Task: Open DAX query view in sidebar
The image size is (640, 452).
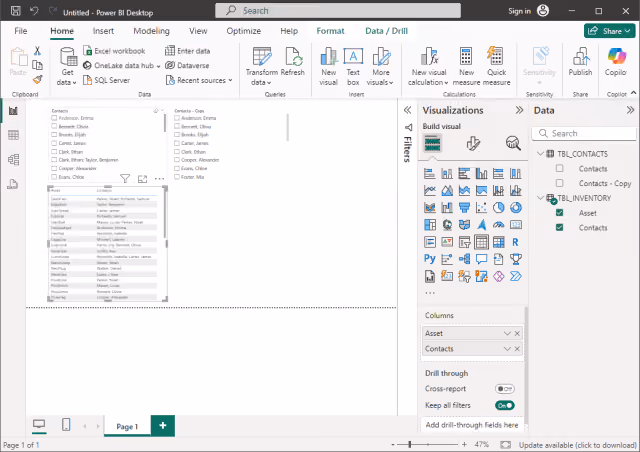Action: 13,184
